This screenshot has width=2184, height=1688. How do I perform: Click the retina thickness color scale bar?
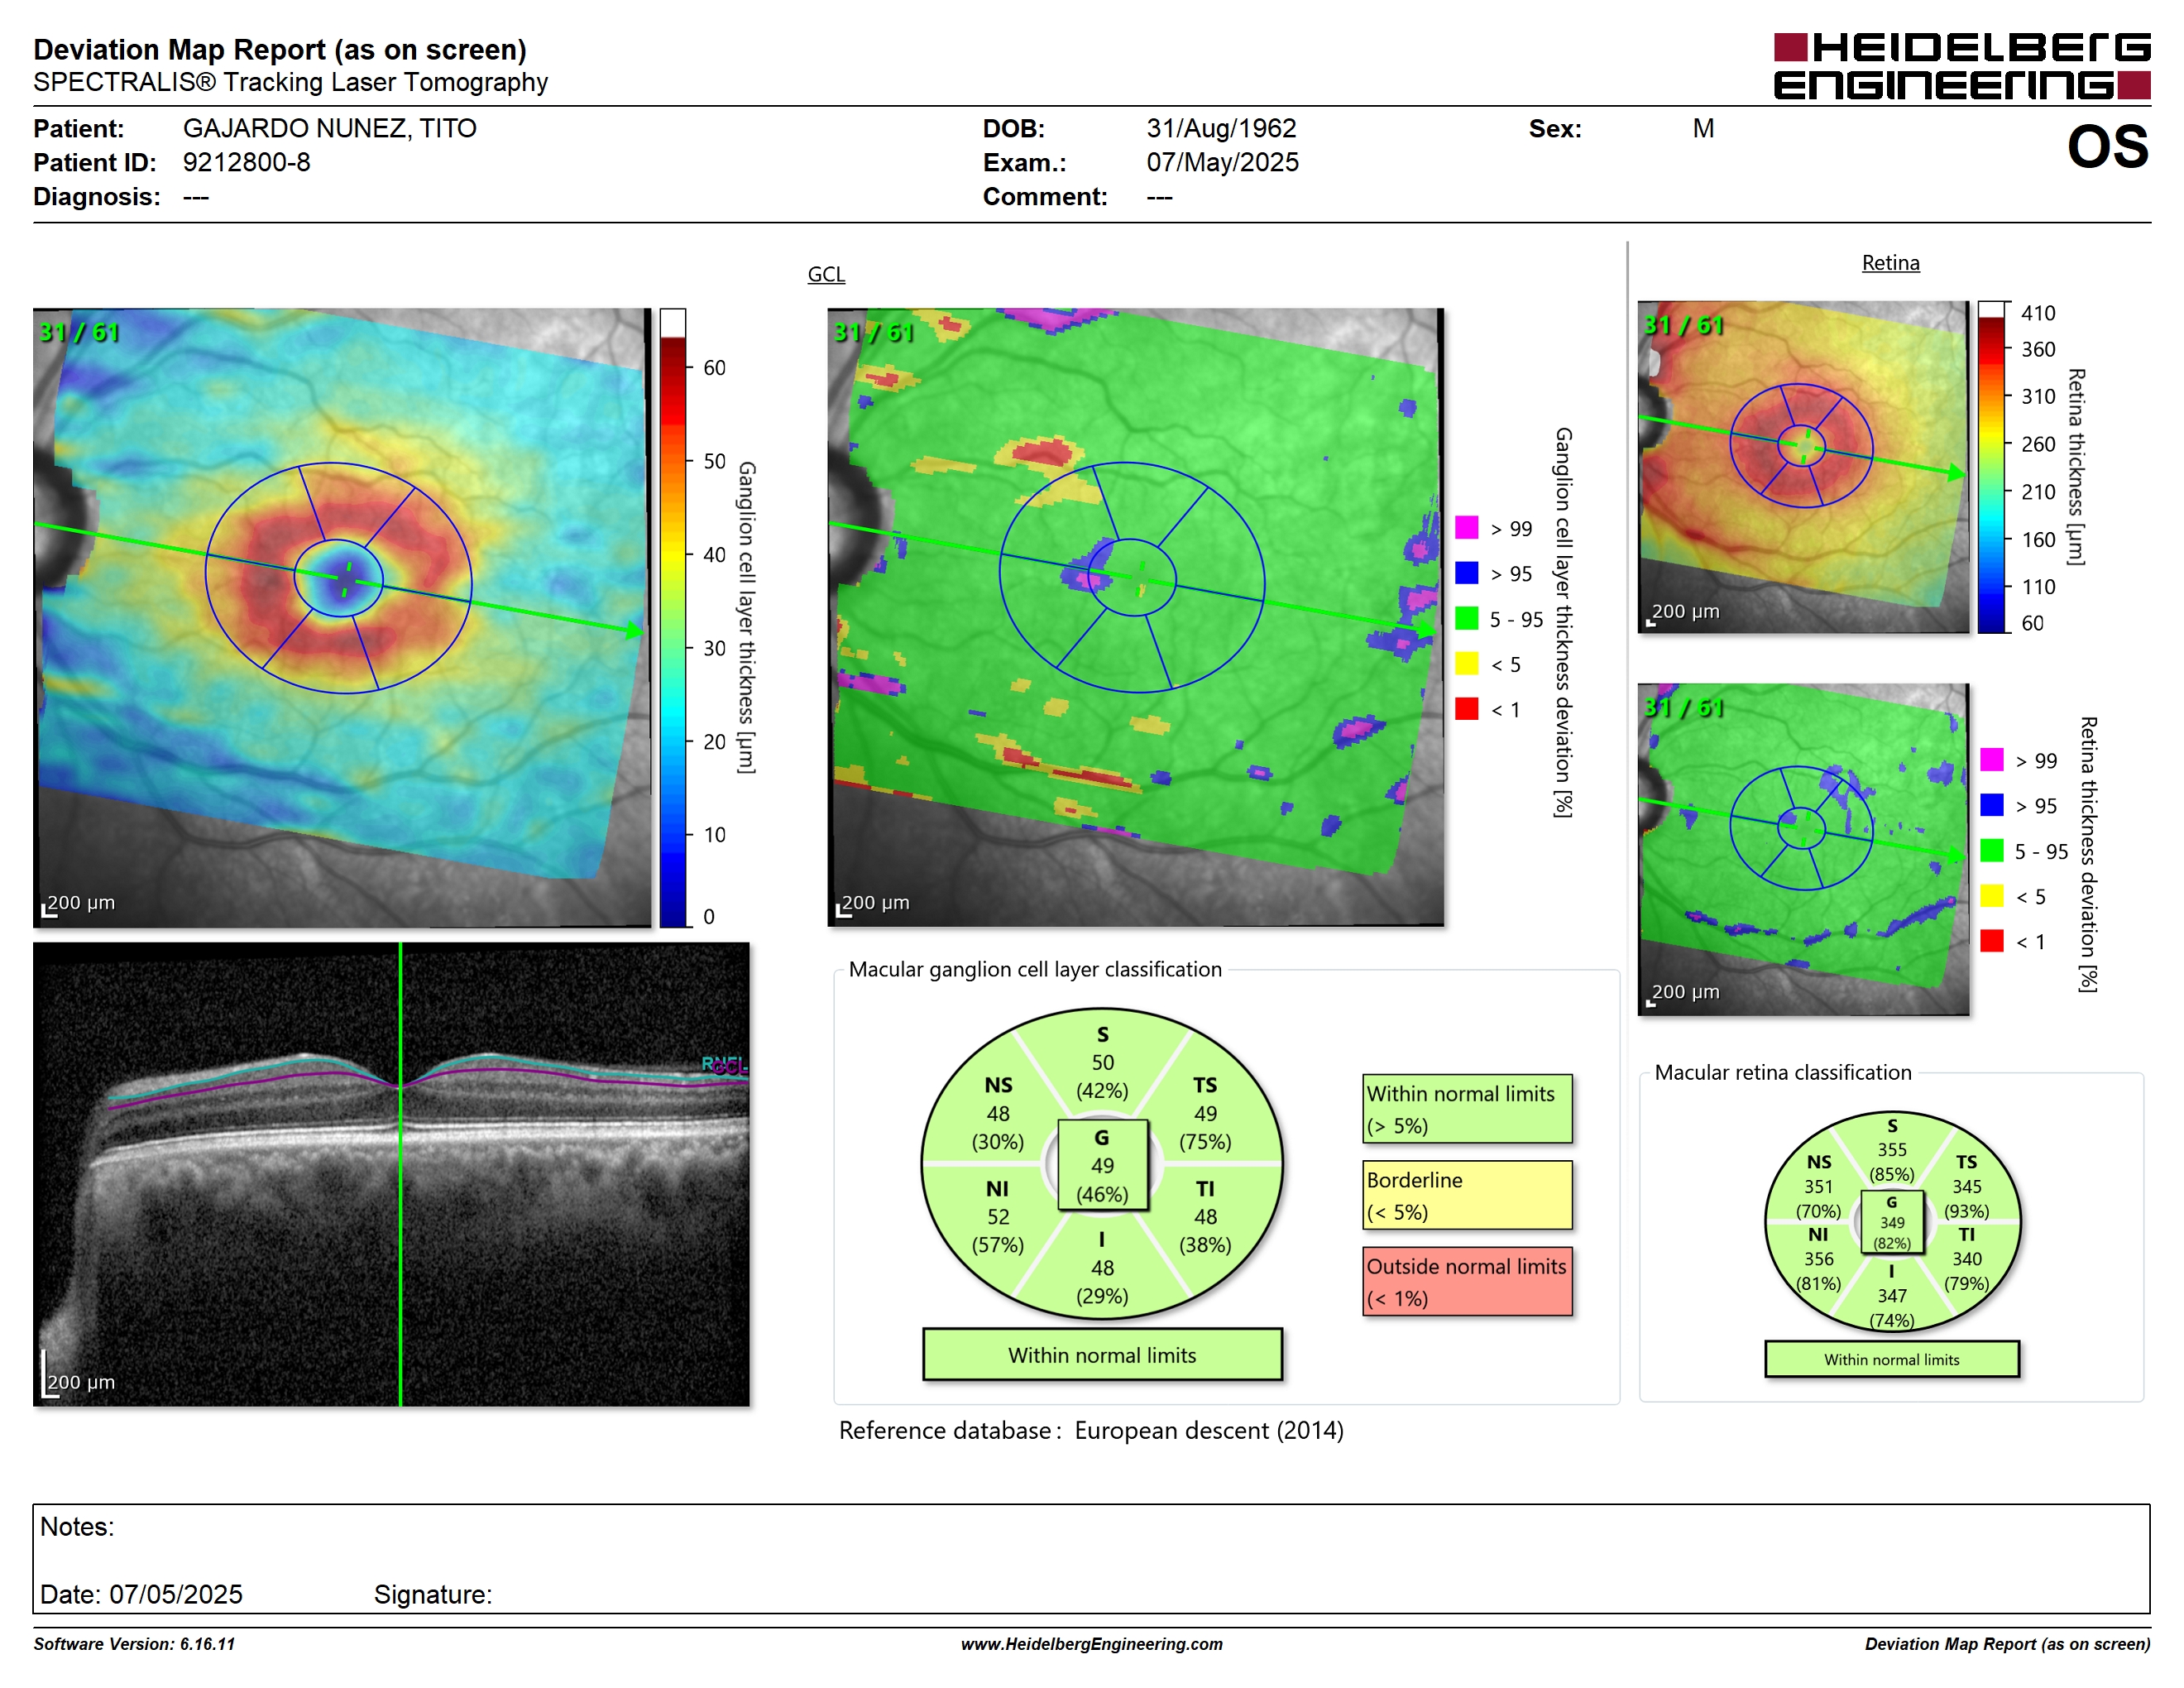[x=1992, y=467]
